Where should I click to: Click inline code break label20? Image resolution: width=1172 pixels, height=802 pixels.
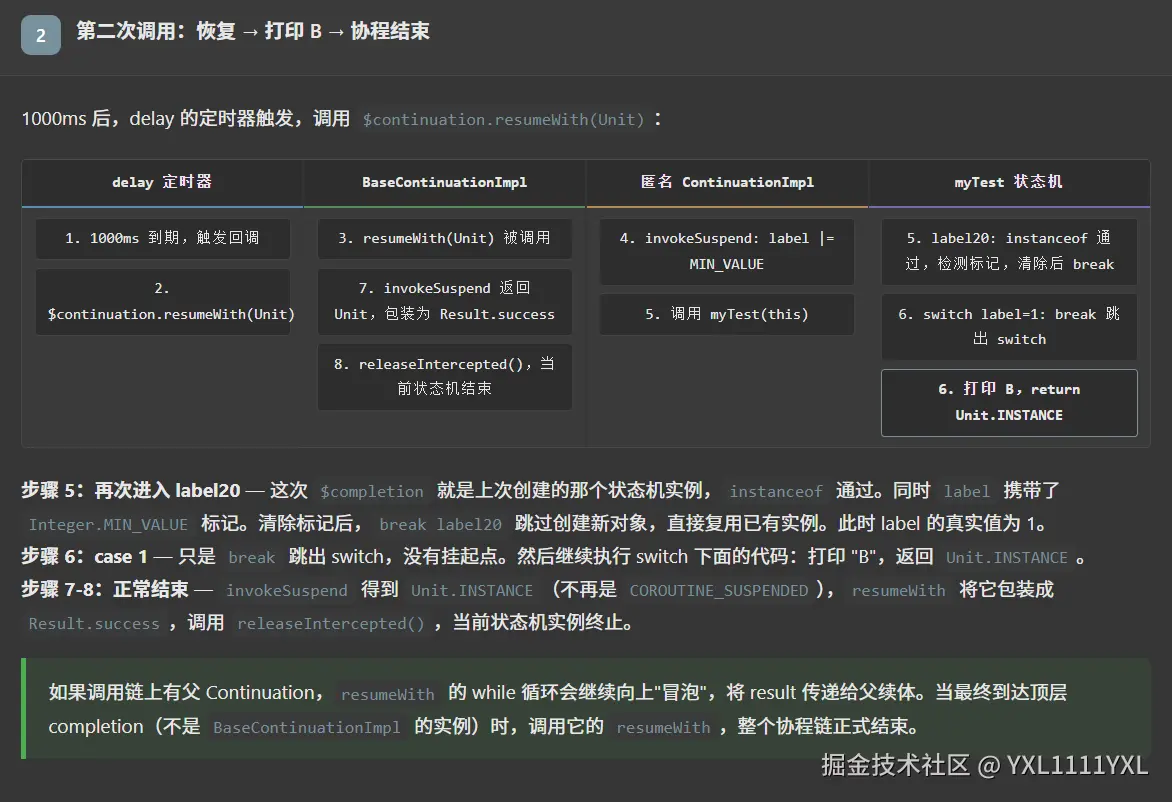click(x=440, y=524)
